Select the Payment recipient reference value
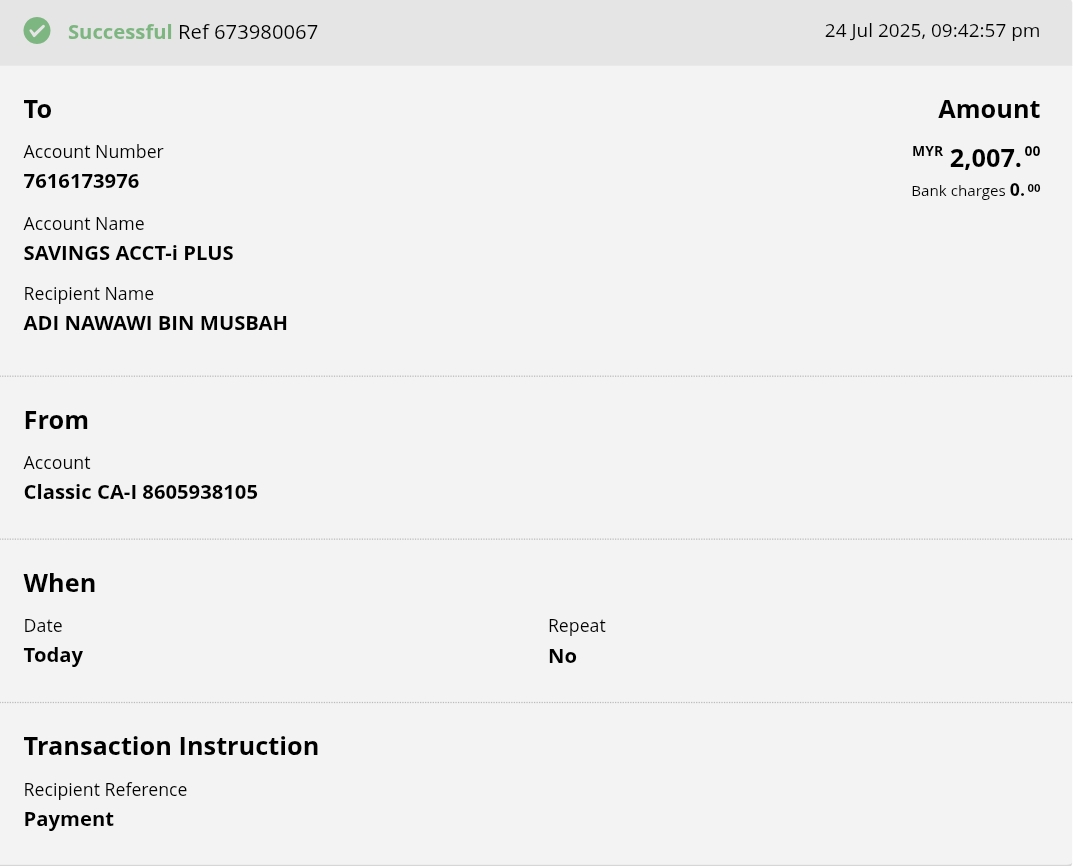The width and height of the screenshot is (1079, 866). [68, 819]
